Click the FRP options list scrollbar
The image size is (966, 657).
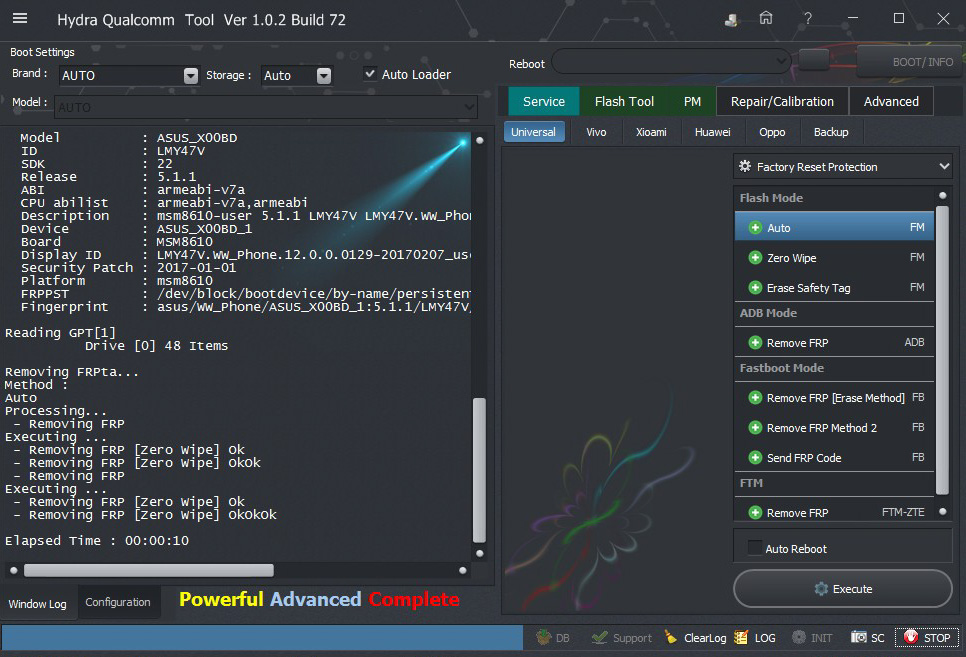pos(942,351)
